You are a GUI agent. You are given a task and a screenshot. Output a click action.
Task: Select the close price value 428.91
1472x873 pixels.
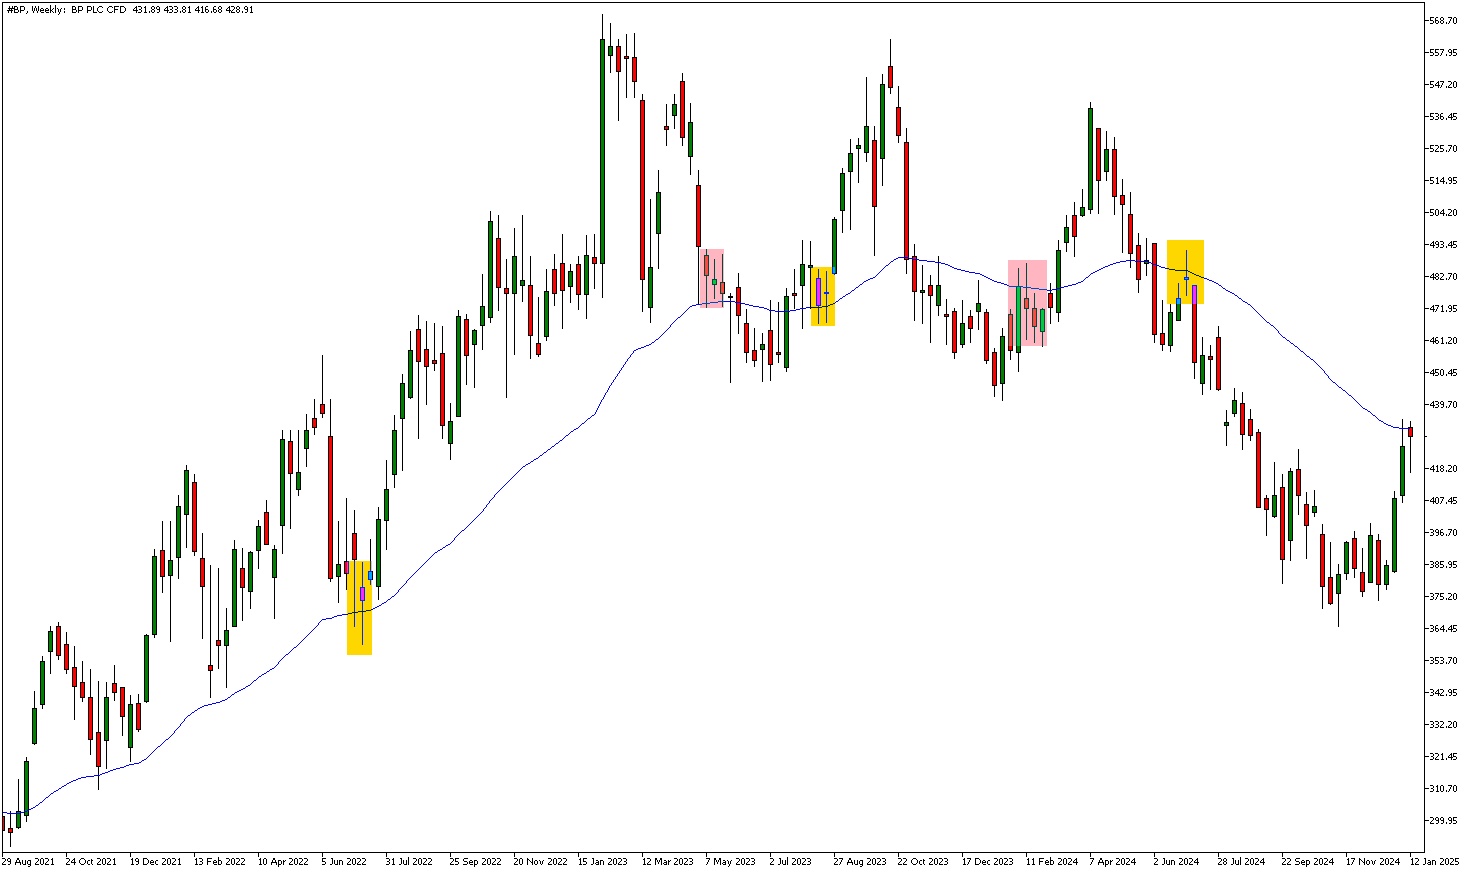tap(239, 9)
